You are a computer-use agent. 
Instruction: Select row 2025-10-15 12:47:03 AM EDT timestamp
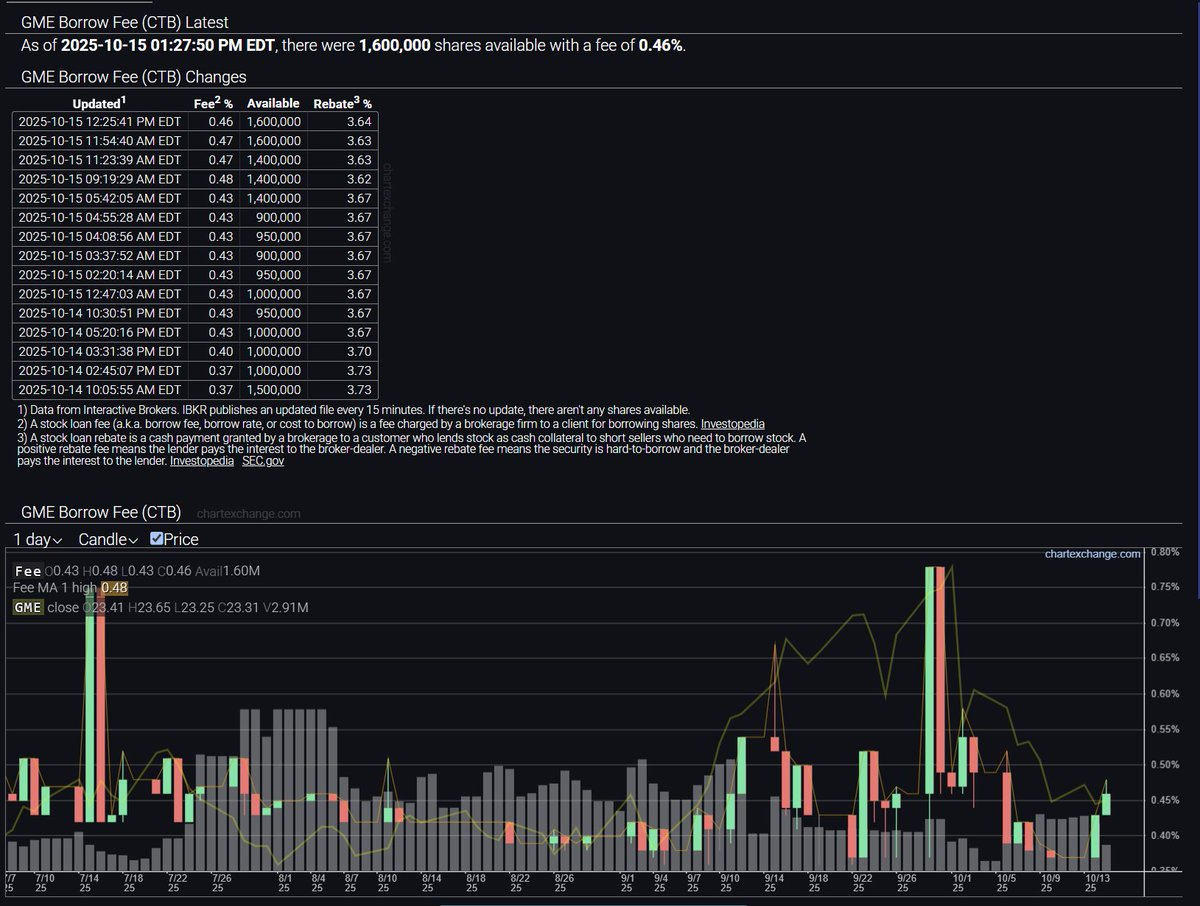pos(99,294)
